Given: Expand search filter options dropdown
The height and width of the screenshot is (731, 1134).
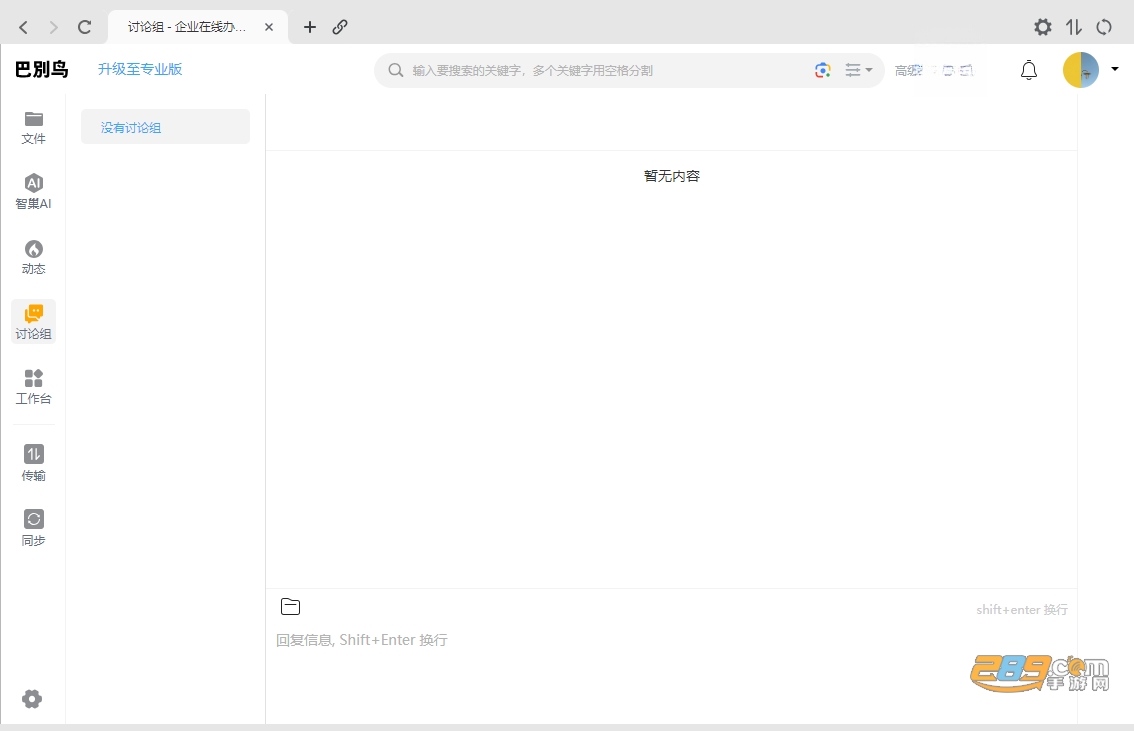Looking at the screenshot, I should (858, 70).
